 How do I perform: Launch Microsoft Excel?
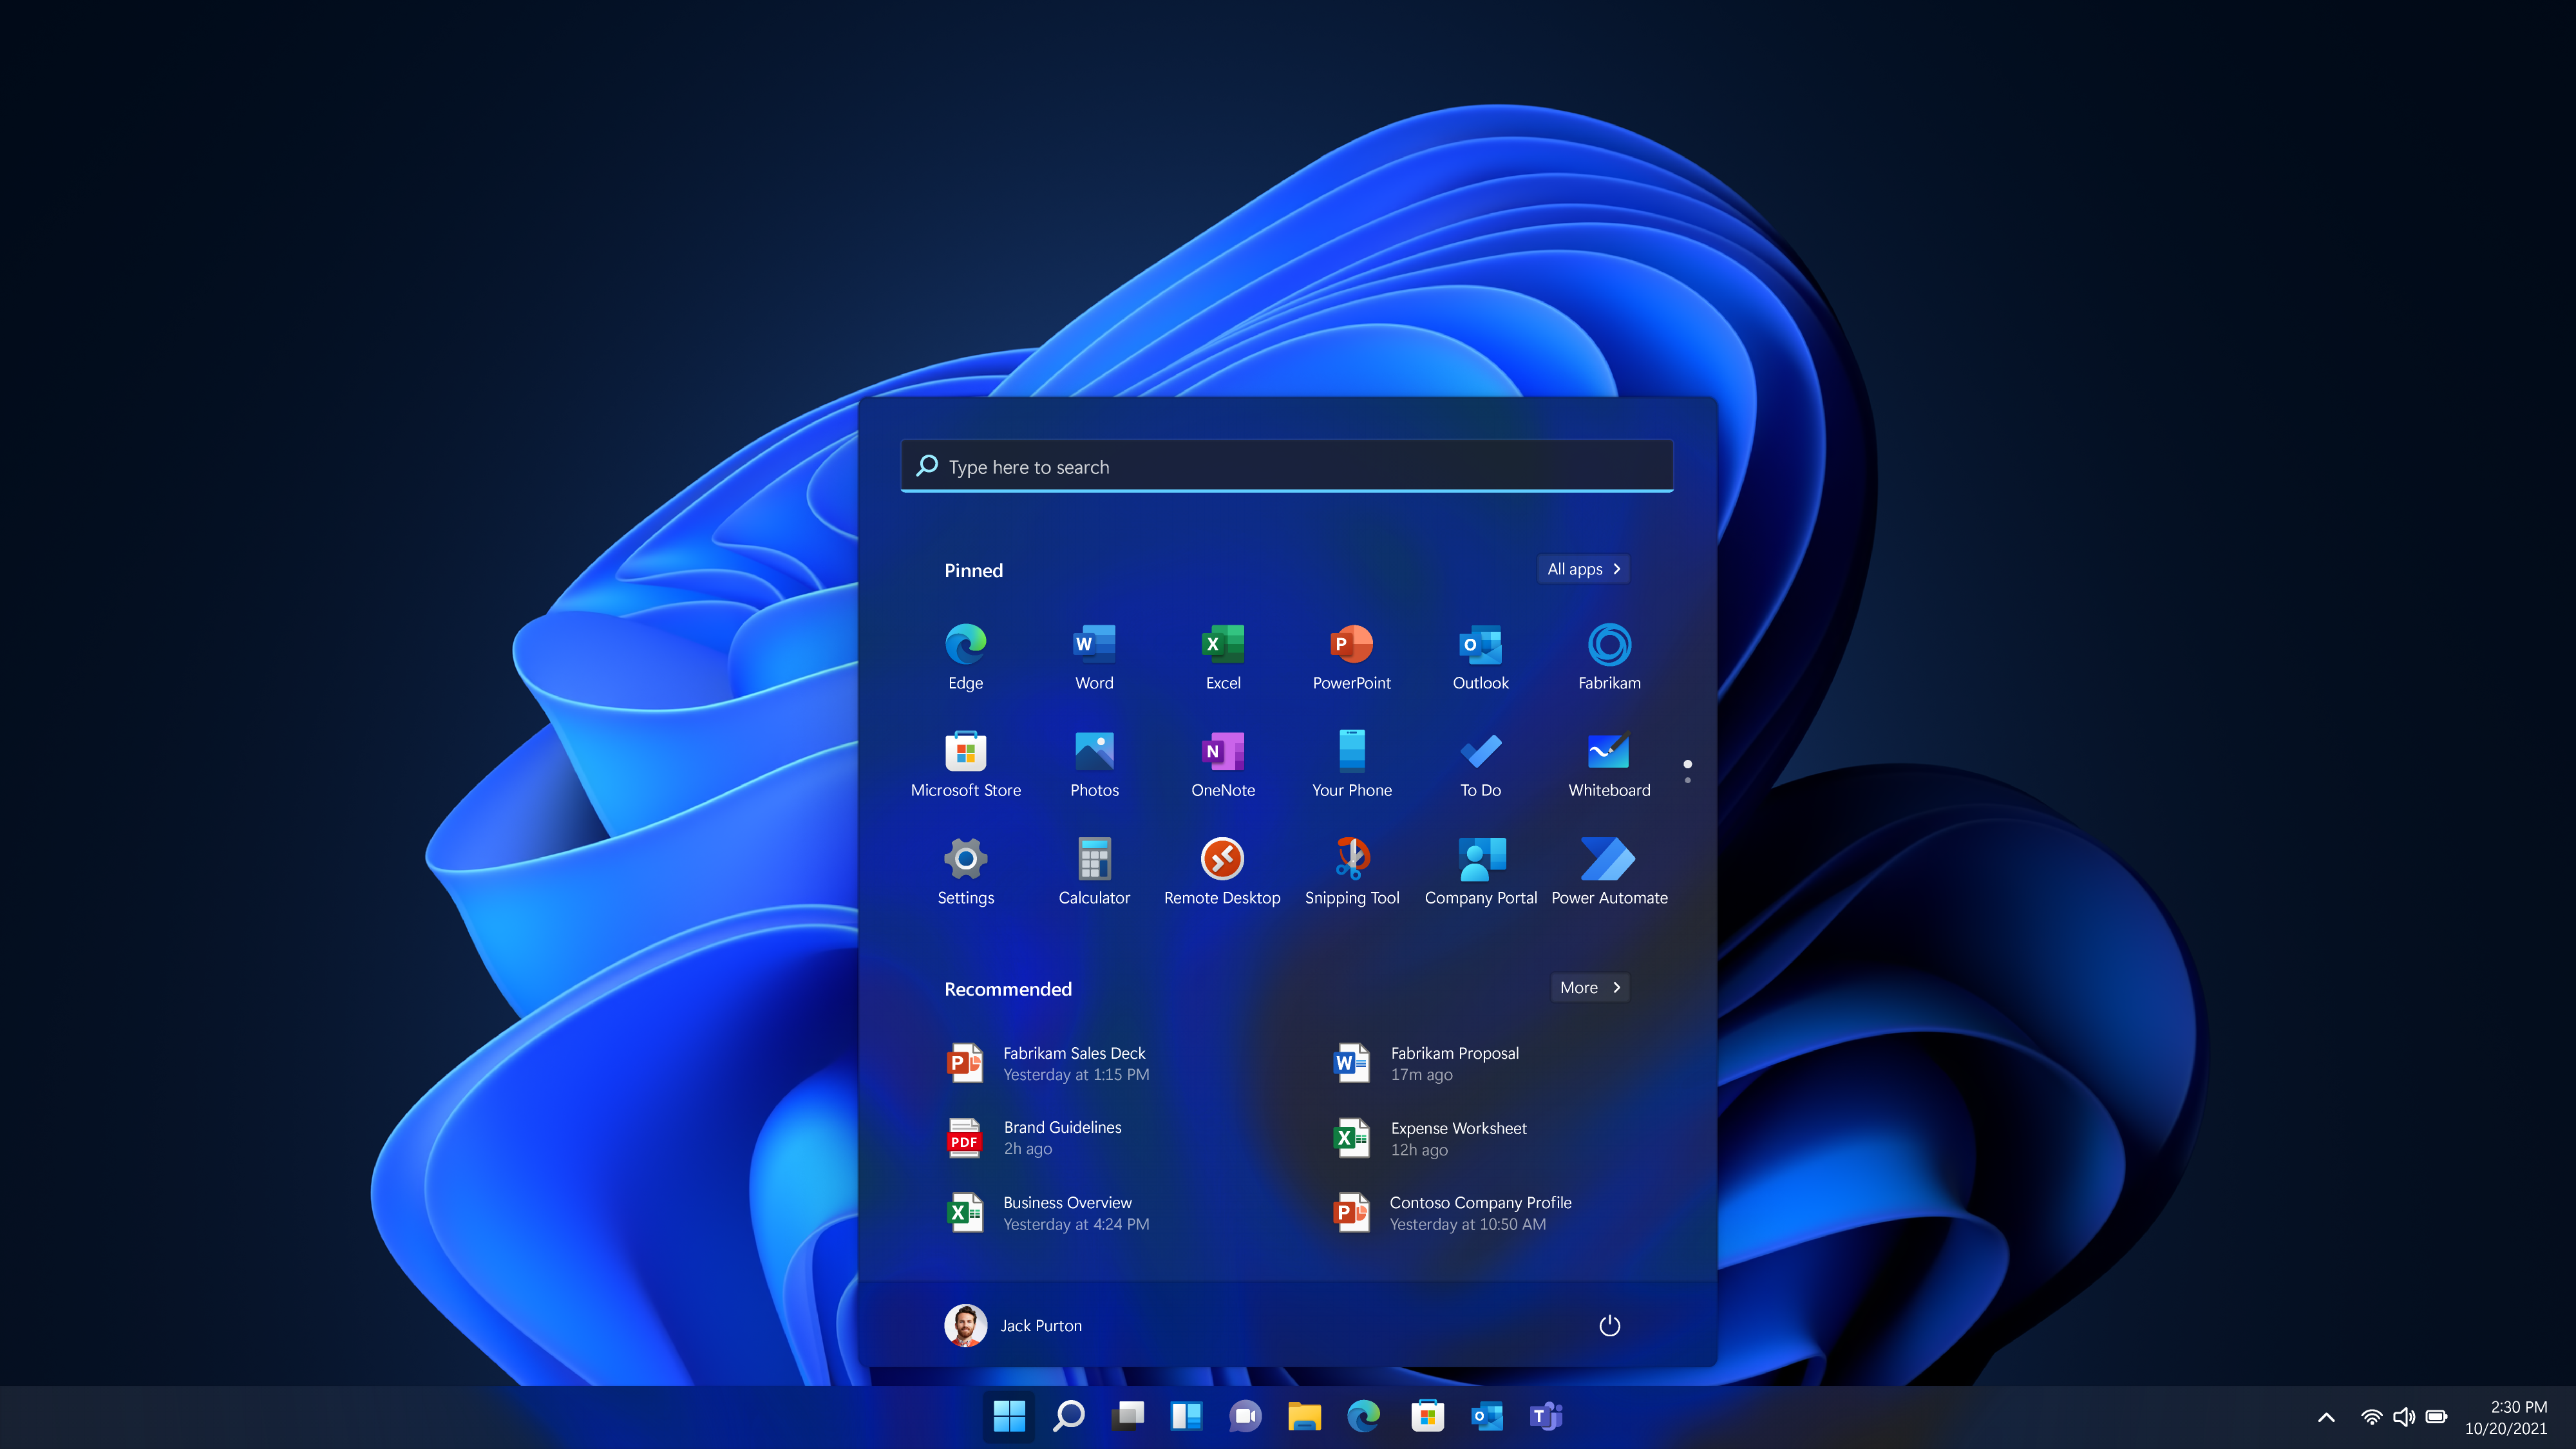click(1222, 654)
